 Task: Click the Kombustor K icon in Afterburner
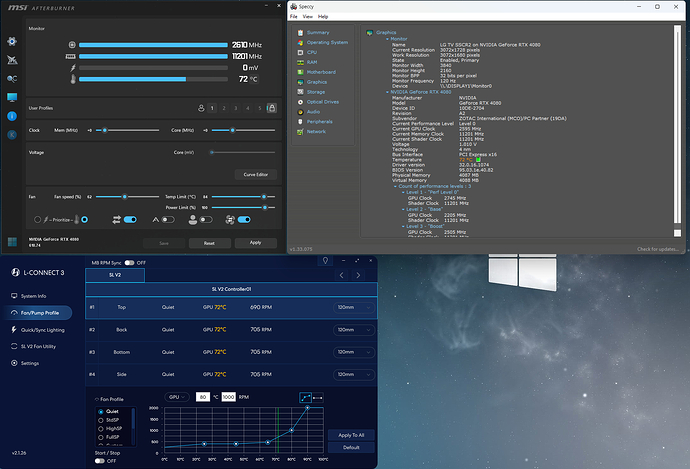[12, 135]
